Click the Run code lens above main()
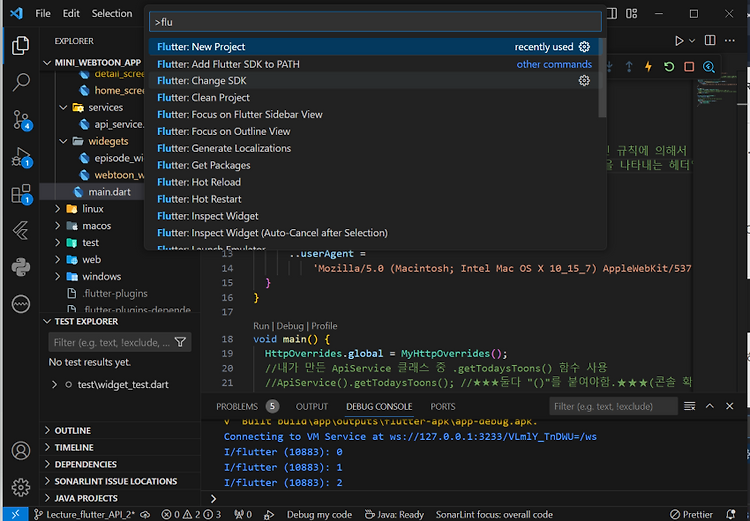Screen dimensions: 750x521 261,326
